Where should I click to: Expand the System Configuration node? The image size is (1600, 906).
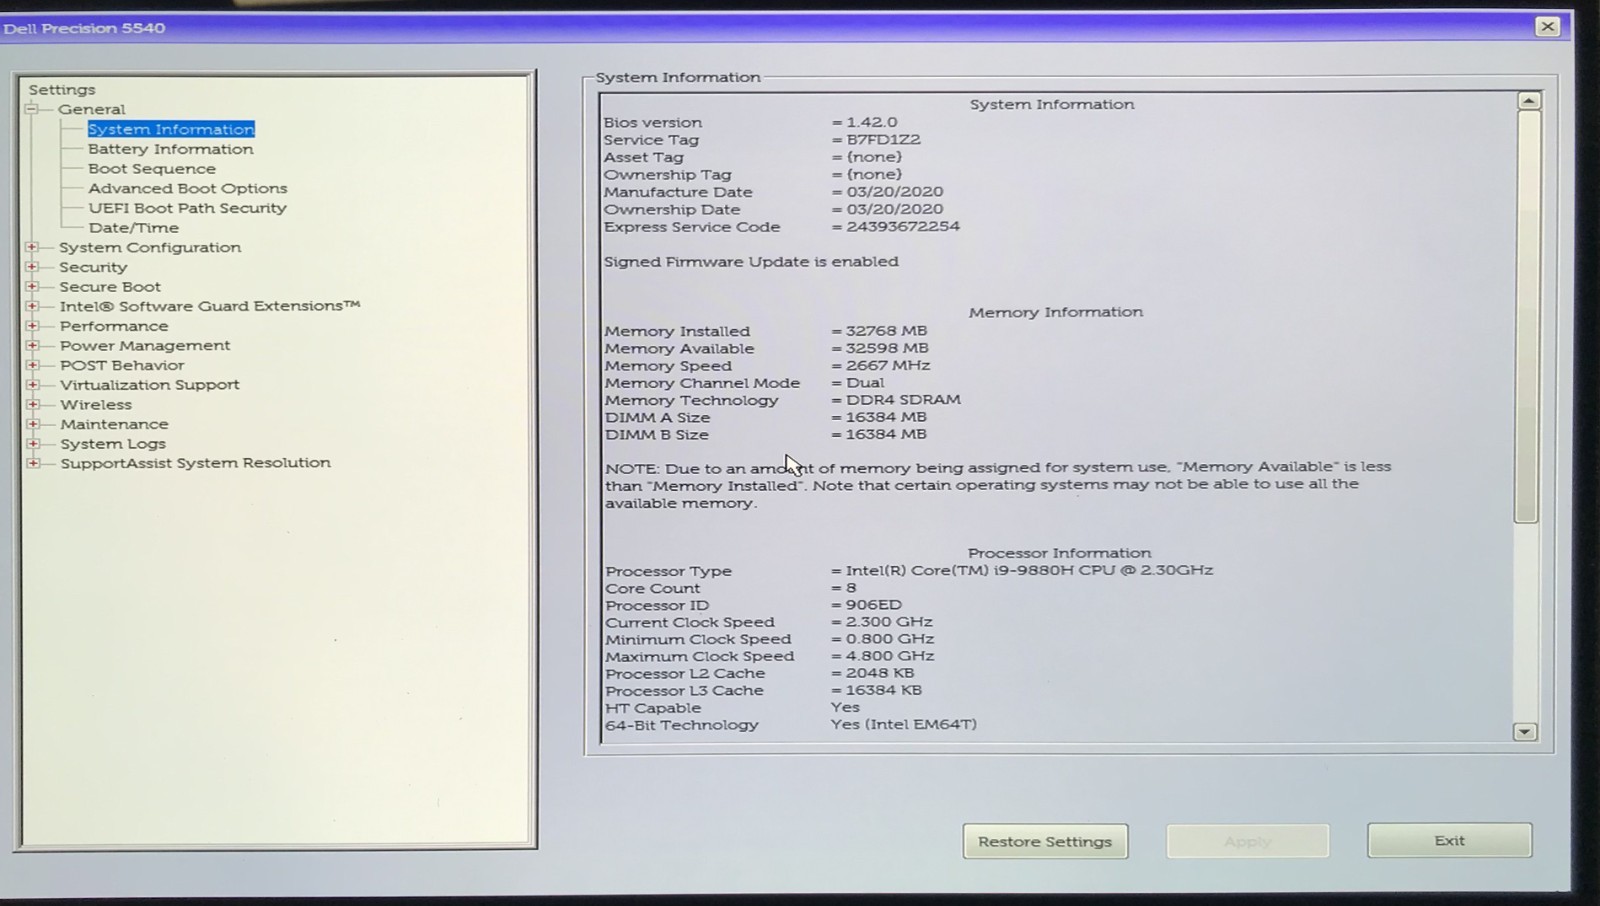pos(32,247)
